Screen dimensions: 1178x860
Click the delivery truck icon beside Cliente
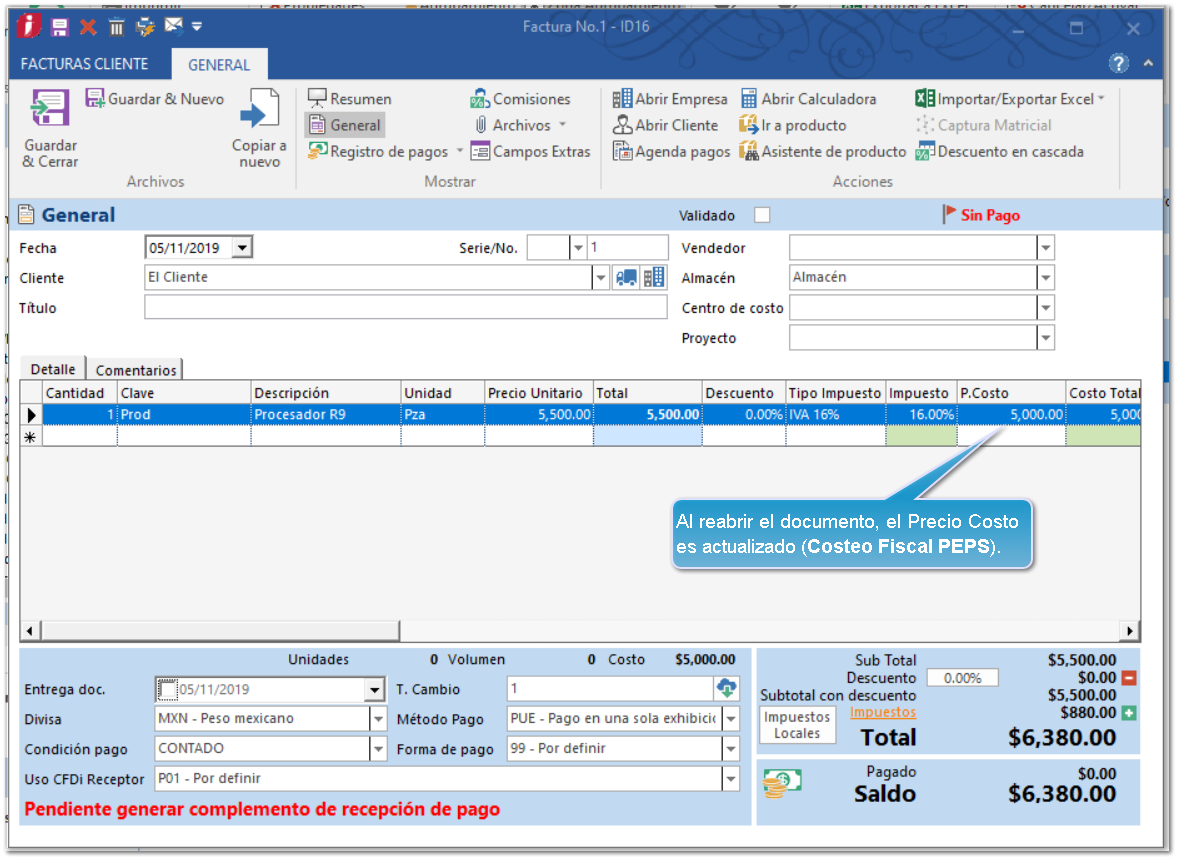[x=626, y=278]
